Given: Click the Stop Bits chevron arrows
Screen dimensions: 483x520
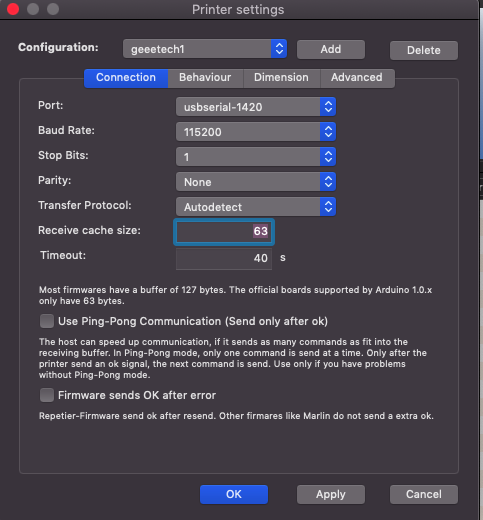Looking at the screenshot, I should [x=328, y=157].
